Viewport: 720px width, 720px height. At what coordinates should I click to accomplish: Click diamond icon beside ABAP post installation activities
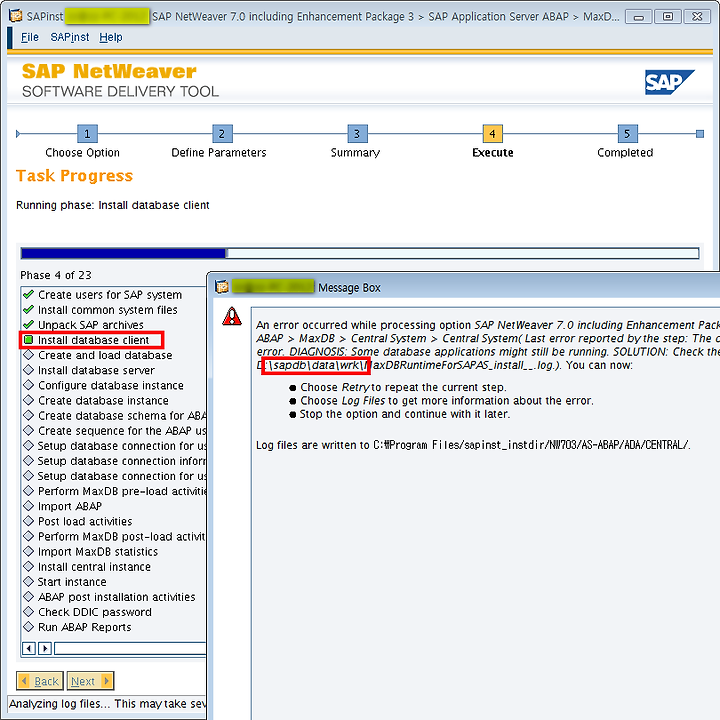pyautogui.click(x=28, y=596)
